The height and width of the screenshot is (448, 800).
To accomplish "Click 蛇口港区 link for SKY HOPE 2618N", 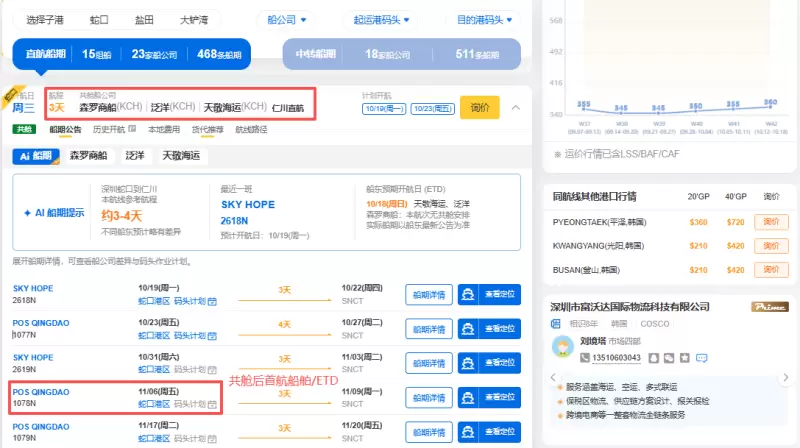I will (x=154, y=302).
